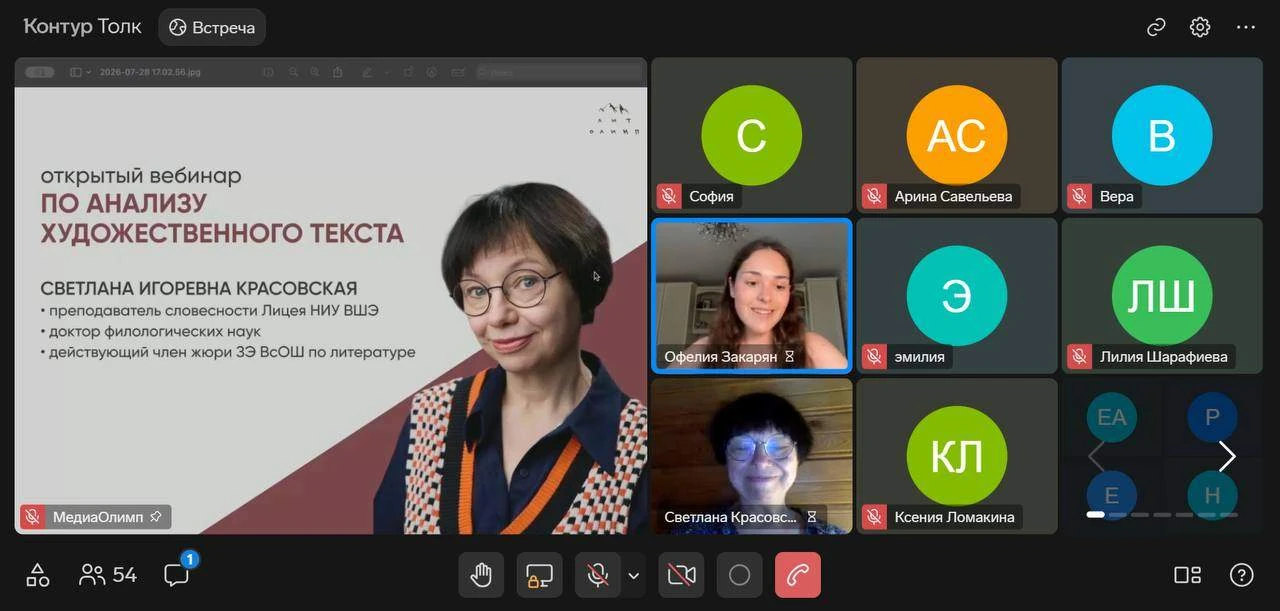Go to previous page of participants
Image resolution: width=1280 pixels, height=611 pixels.
[1096, 456]
